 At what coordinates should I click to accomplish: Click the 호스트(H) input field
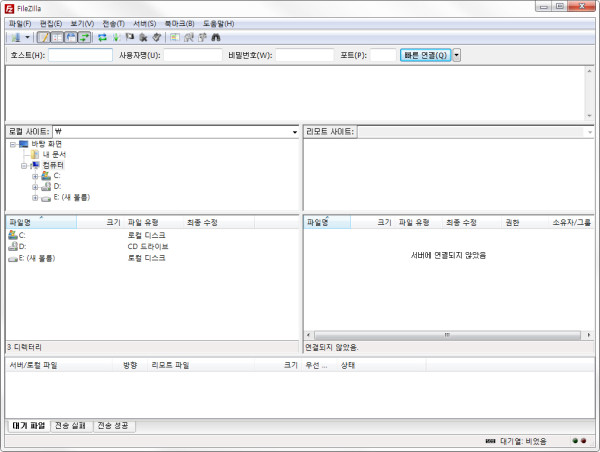pyautogui.click(x=80, y=55)
